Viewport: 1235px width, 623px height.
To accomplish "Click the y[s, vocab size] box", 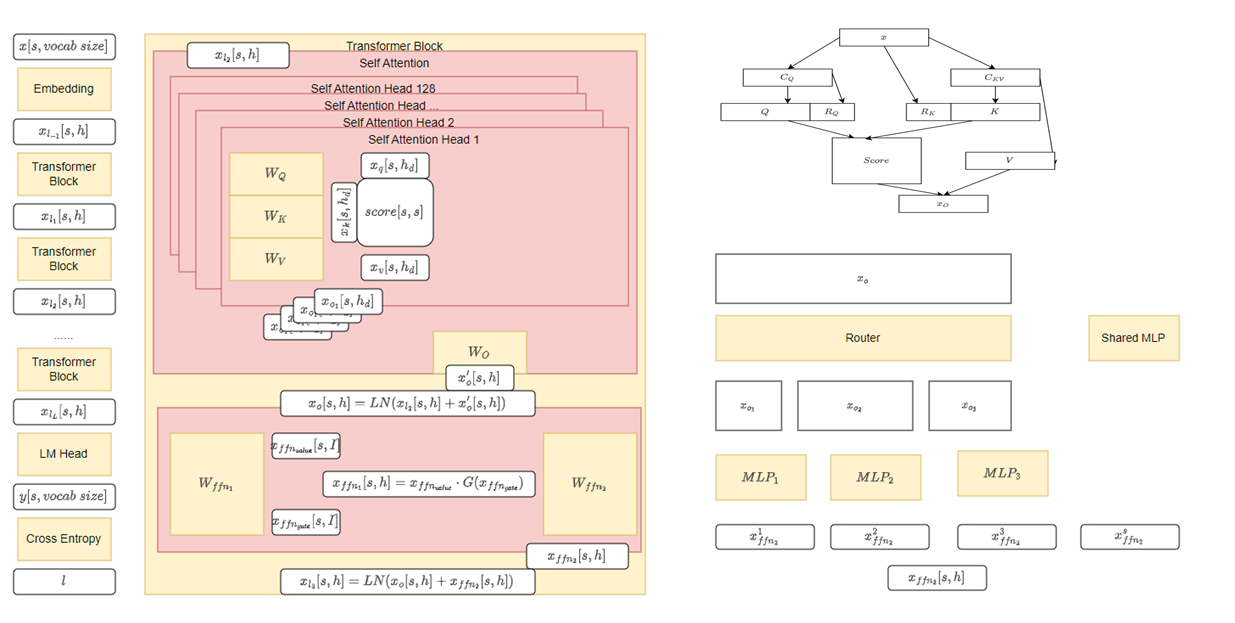I will pyautogui.click(x=64, y=496).
